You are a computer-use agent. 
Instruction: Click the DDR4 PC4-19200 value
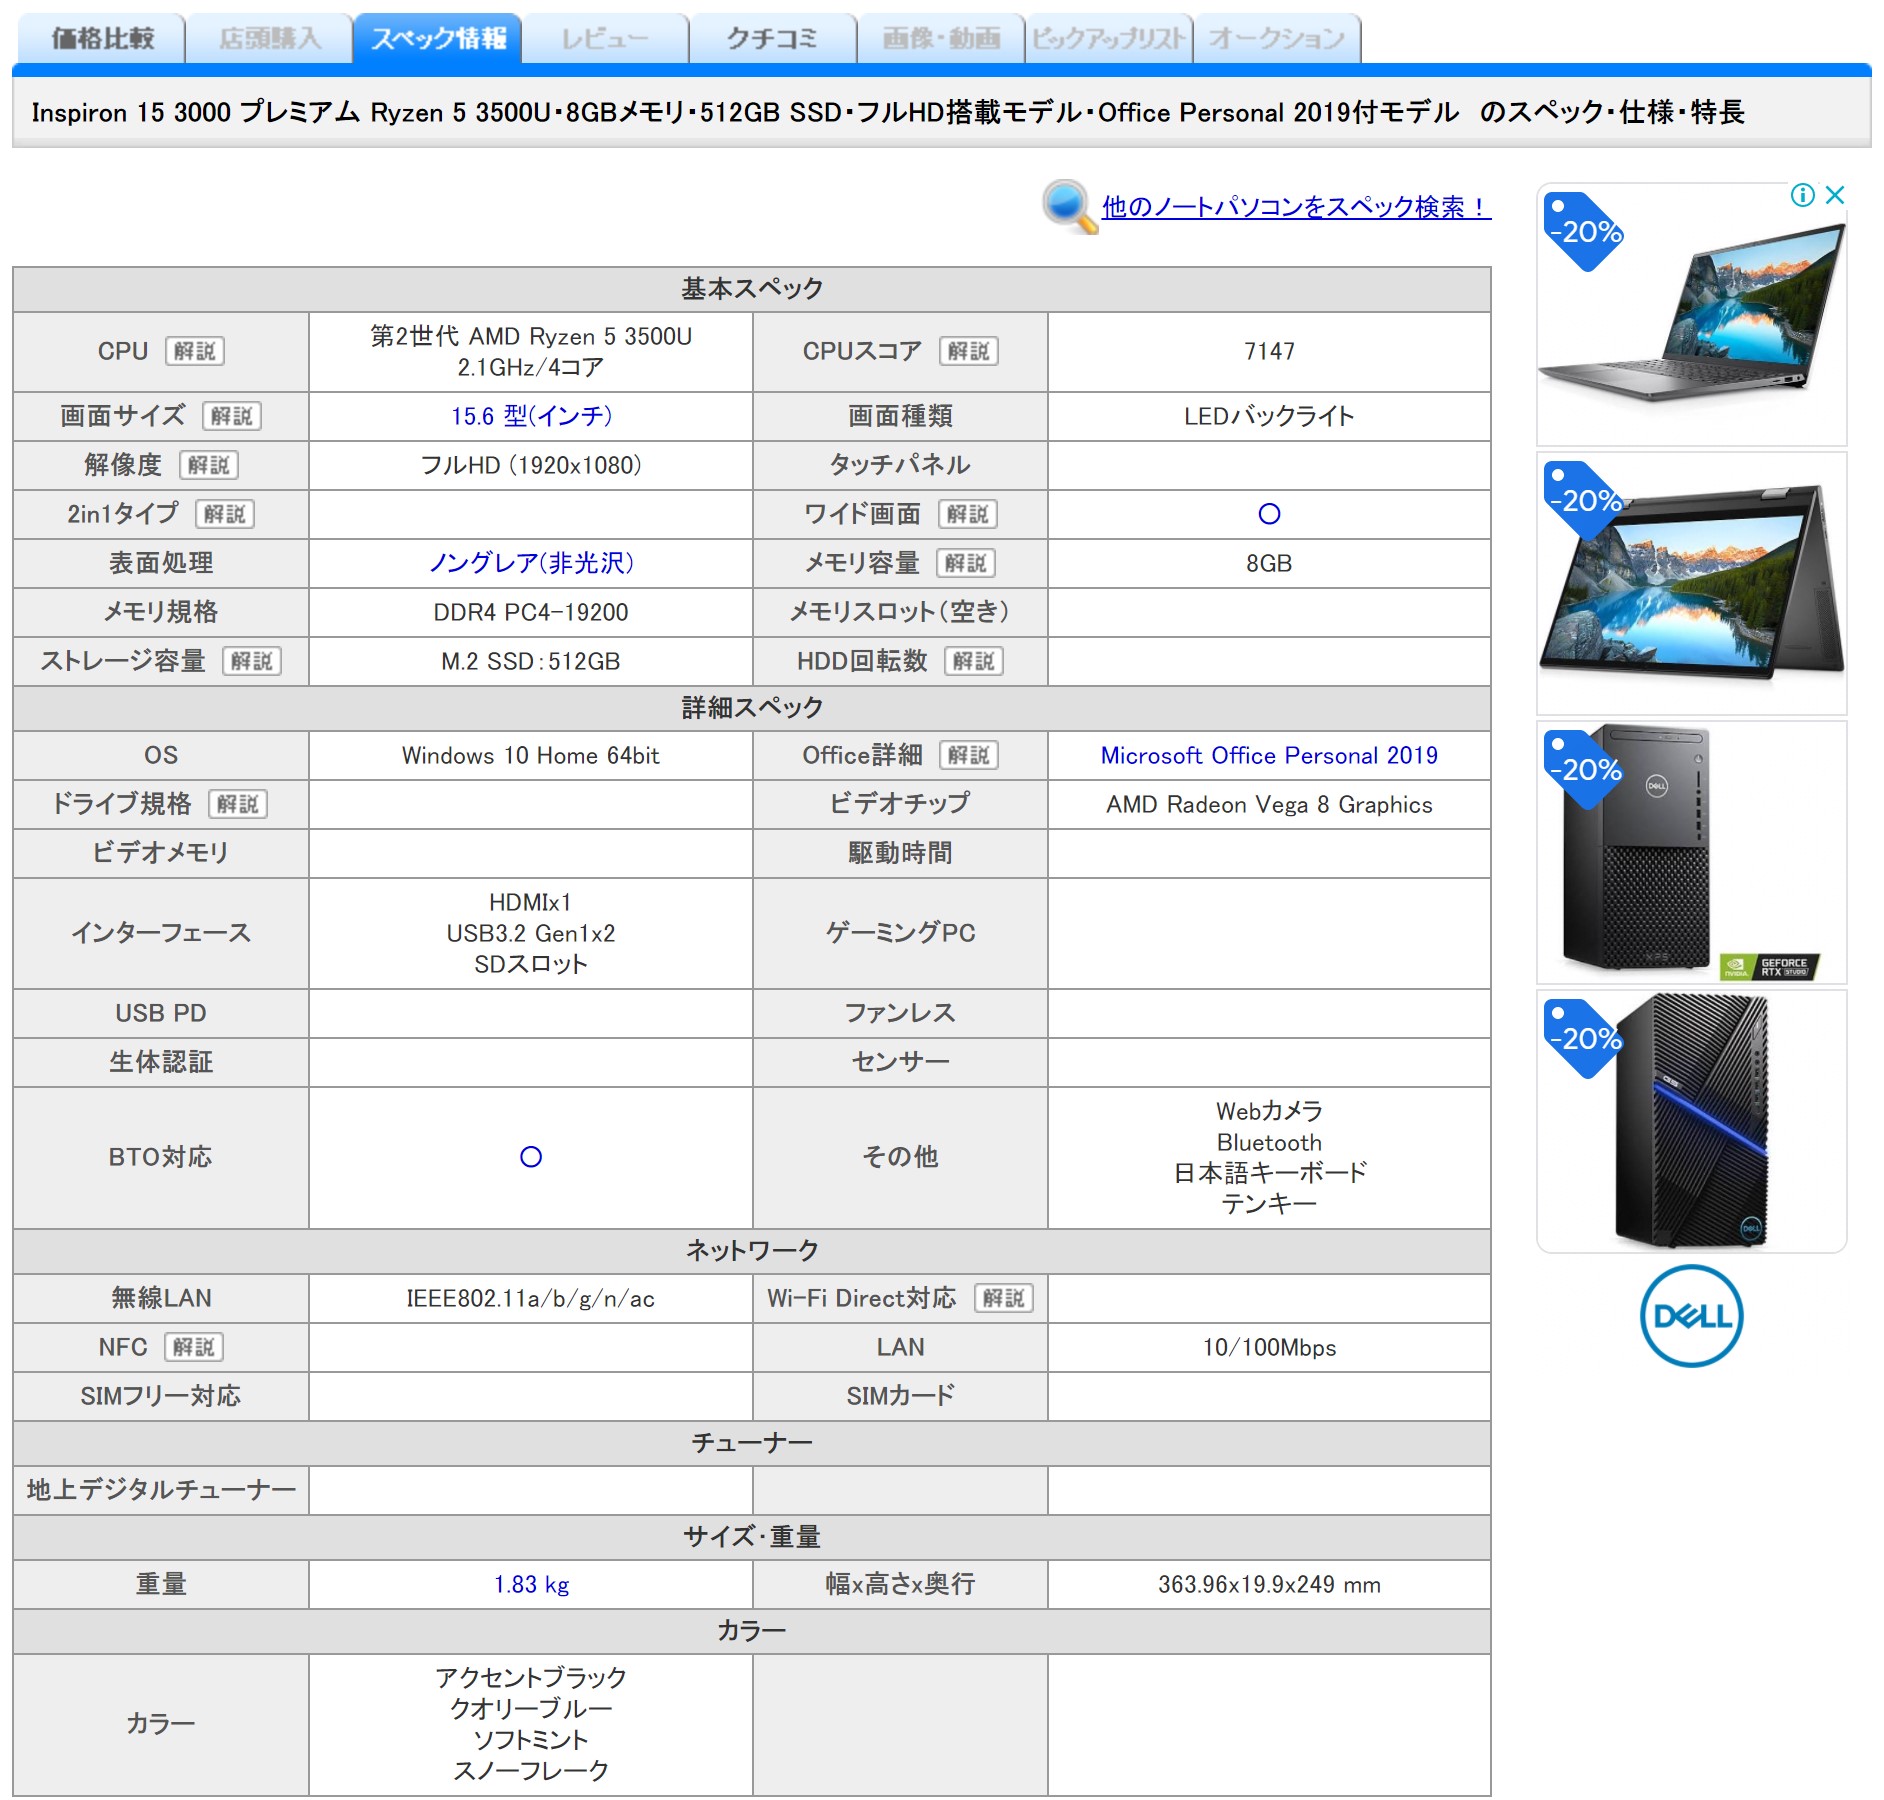531,612
